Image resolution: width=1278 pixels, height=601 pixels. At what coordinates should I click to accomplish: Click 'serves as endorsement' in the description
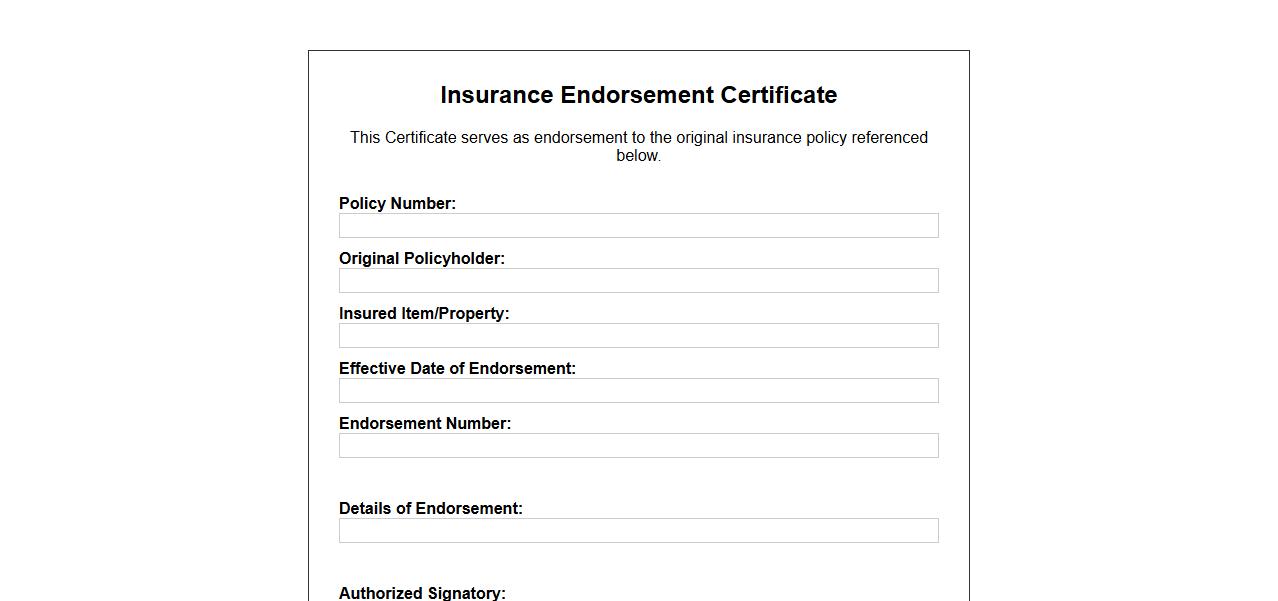pyautogui.click(x=543, y=137)
